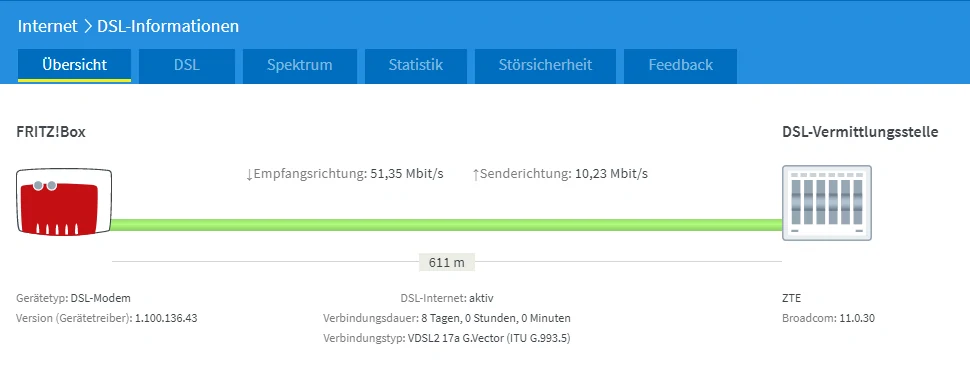
Task: Click the DSL-Informationen breadcrumb title
Action: point(168,27)
